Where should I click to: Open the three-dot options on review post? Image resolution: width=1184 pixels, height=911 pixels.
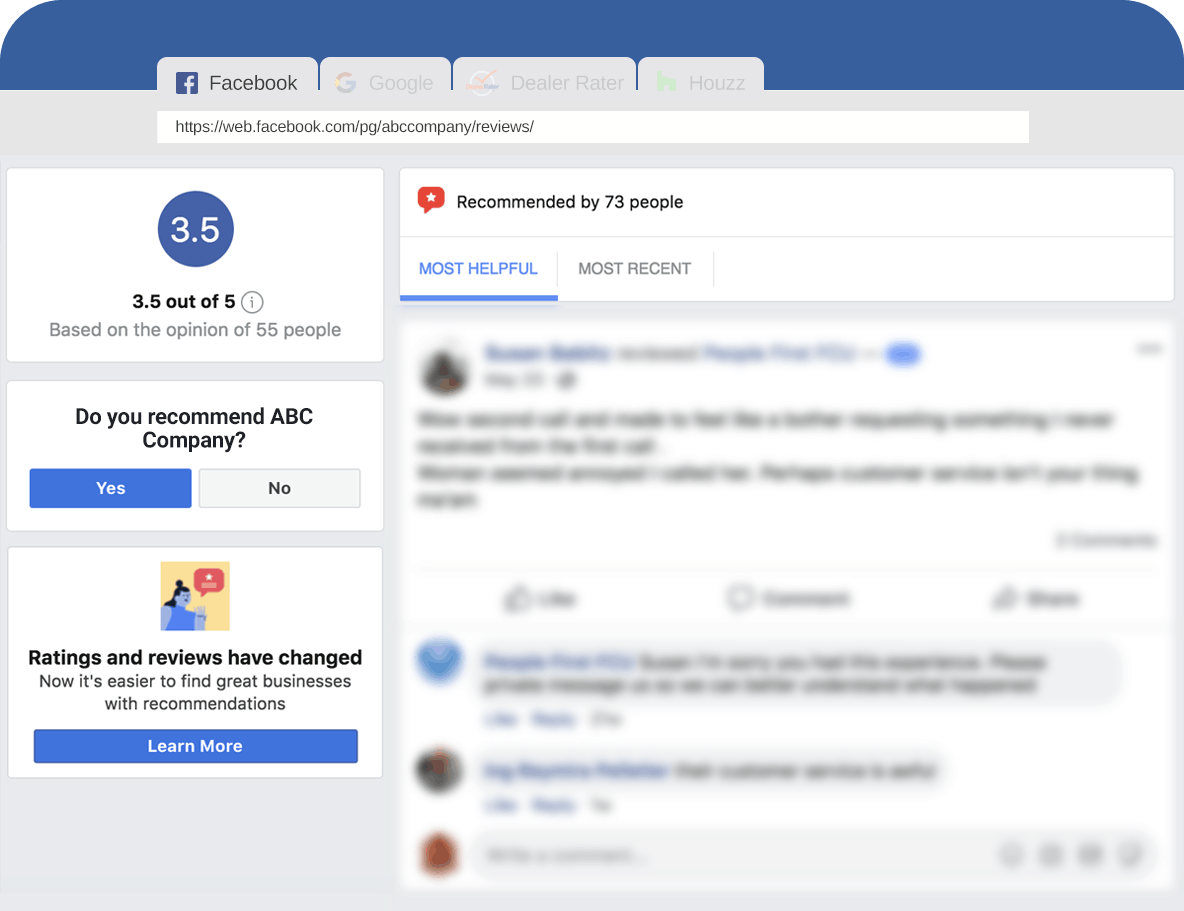[x=1149, y=348]
